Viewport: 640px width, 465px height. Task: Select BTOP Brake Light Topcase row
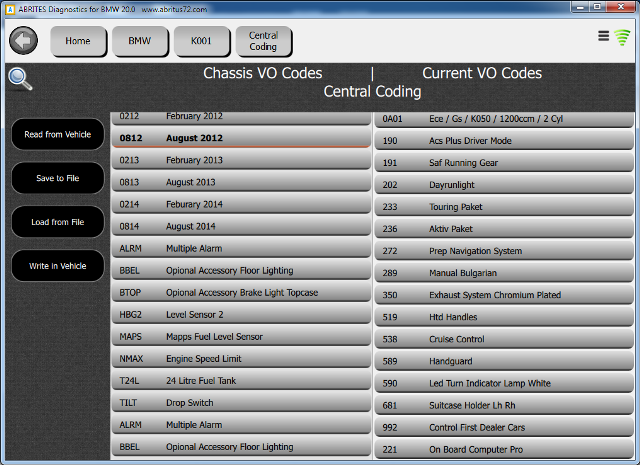[x=241, y=292]
